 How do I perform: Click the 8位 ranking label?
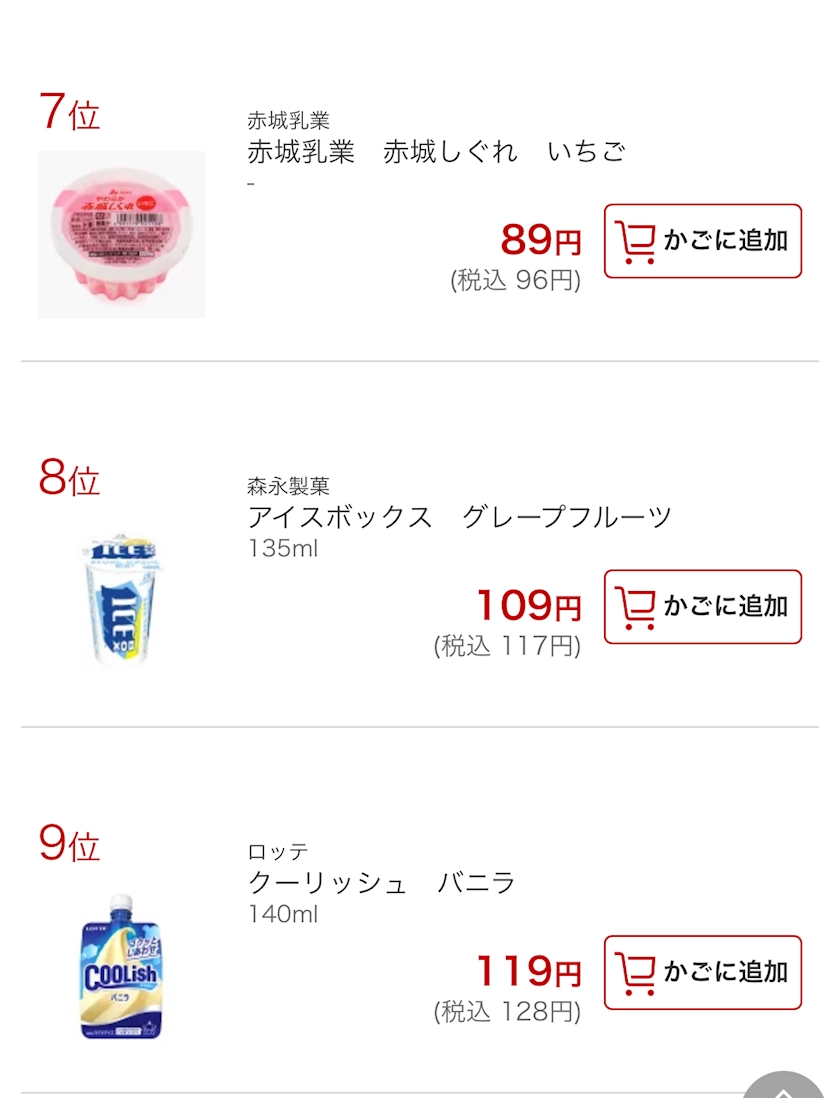pyautogui.click(x=69, y=478)
